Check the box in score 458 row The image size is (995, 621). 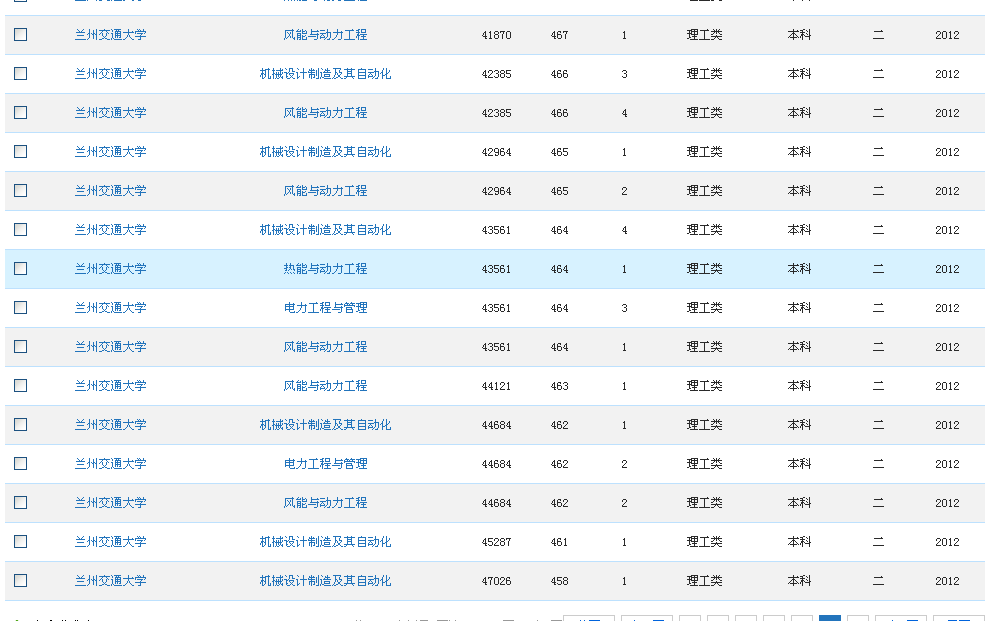coord(20,580)
